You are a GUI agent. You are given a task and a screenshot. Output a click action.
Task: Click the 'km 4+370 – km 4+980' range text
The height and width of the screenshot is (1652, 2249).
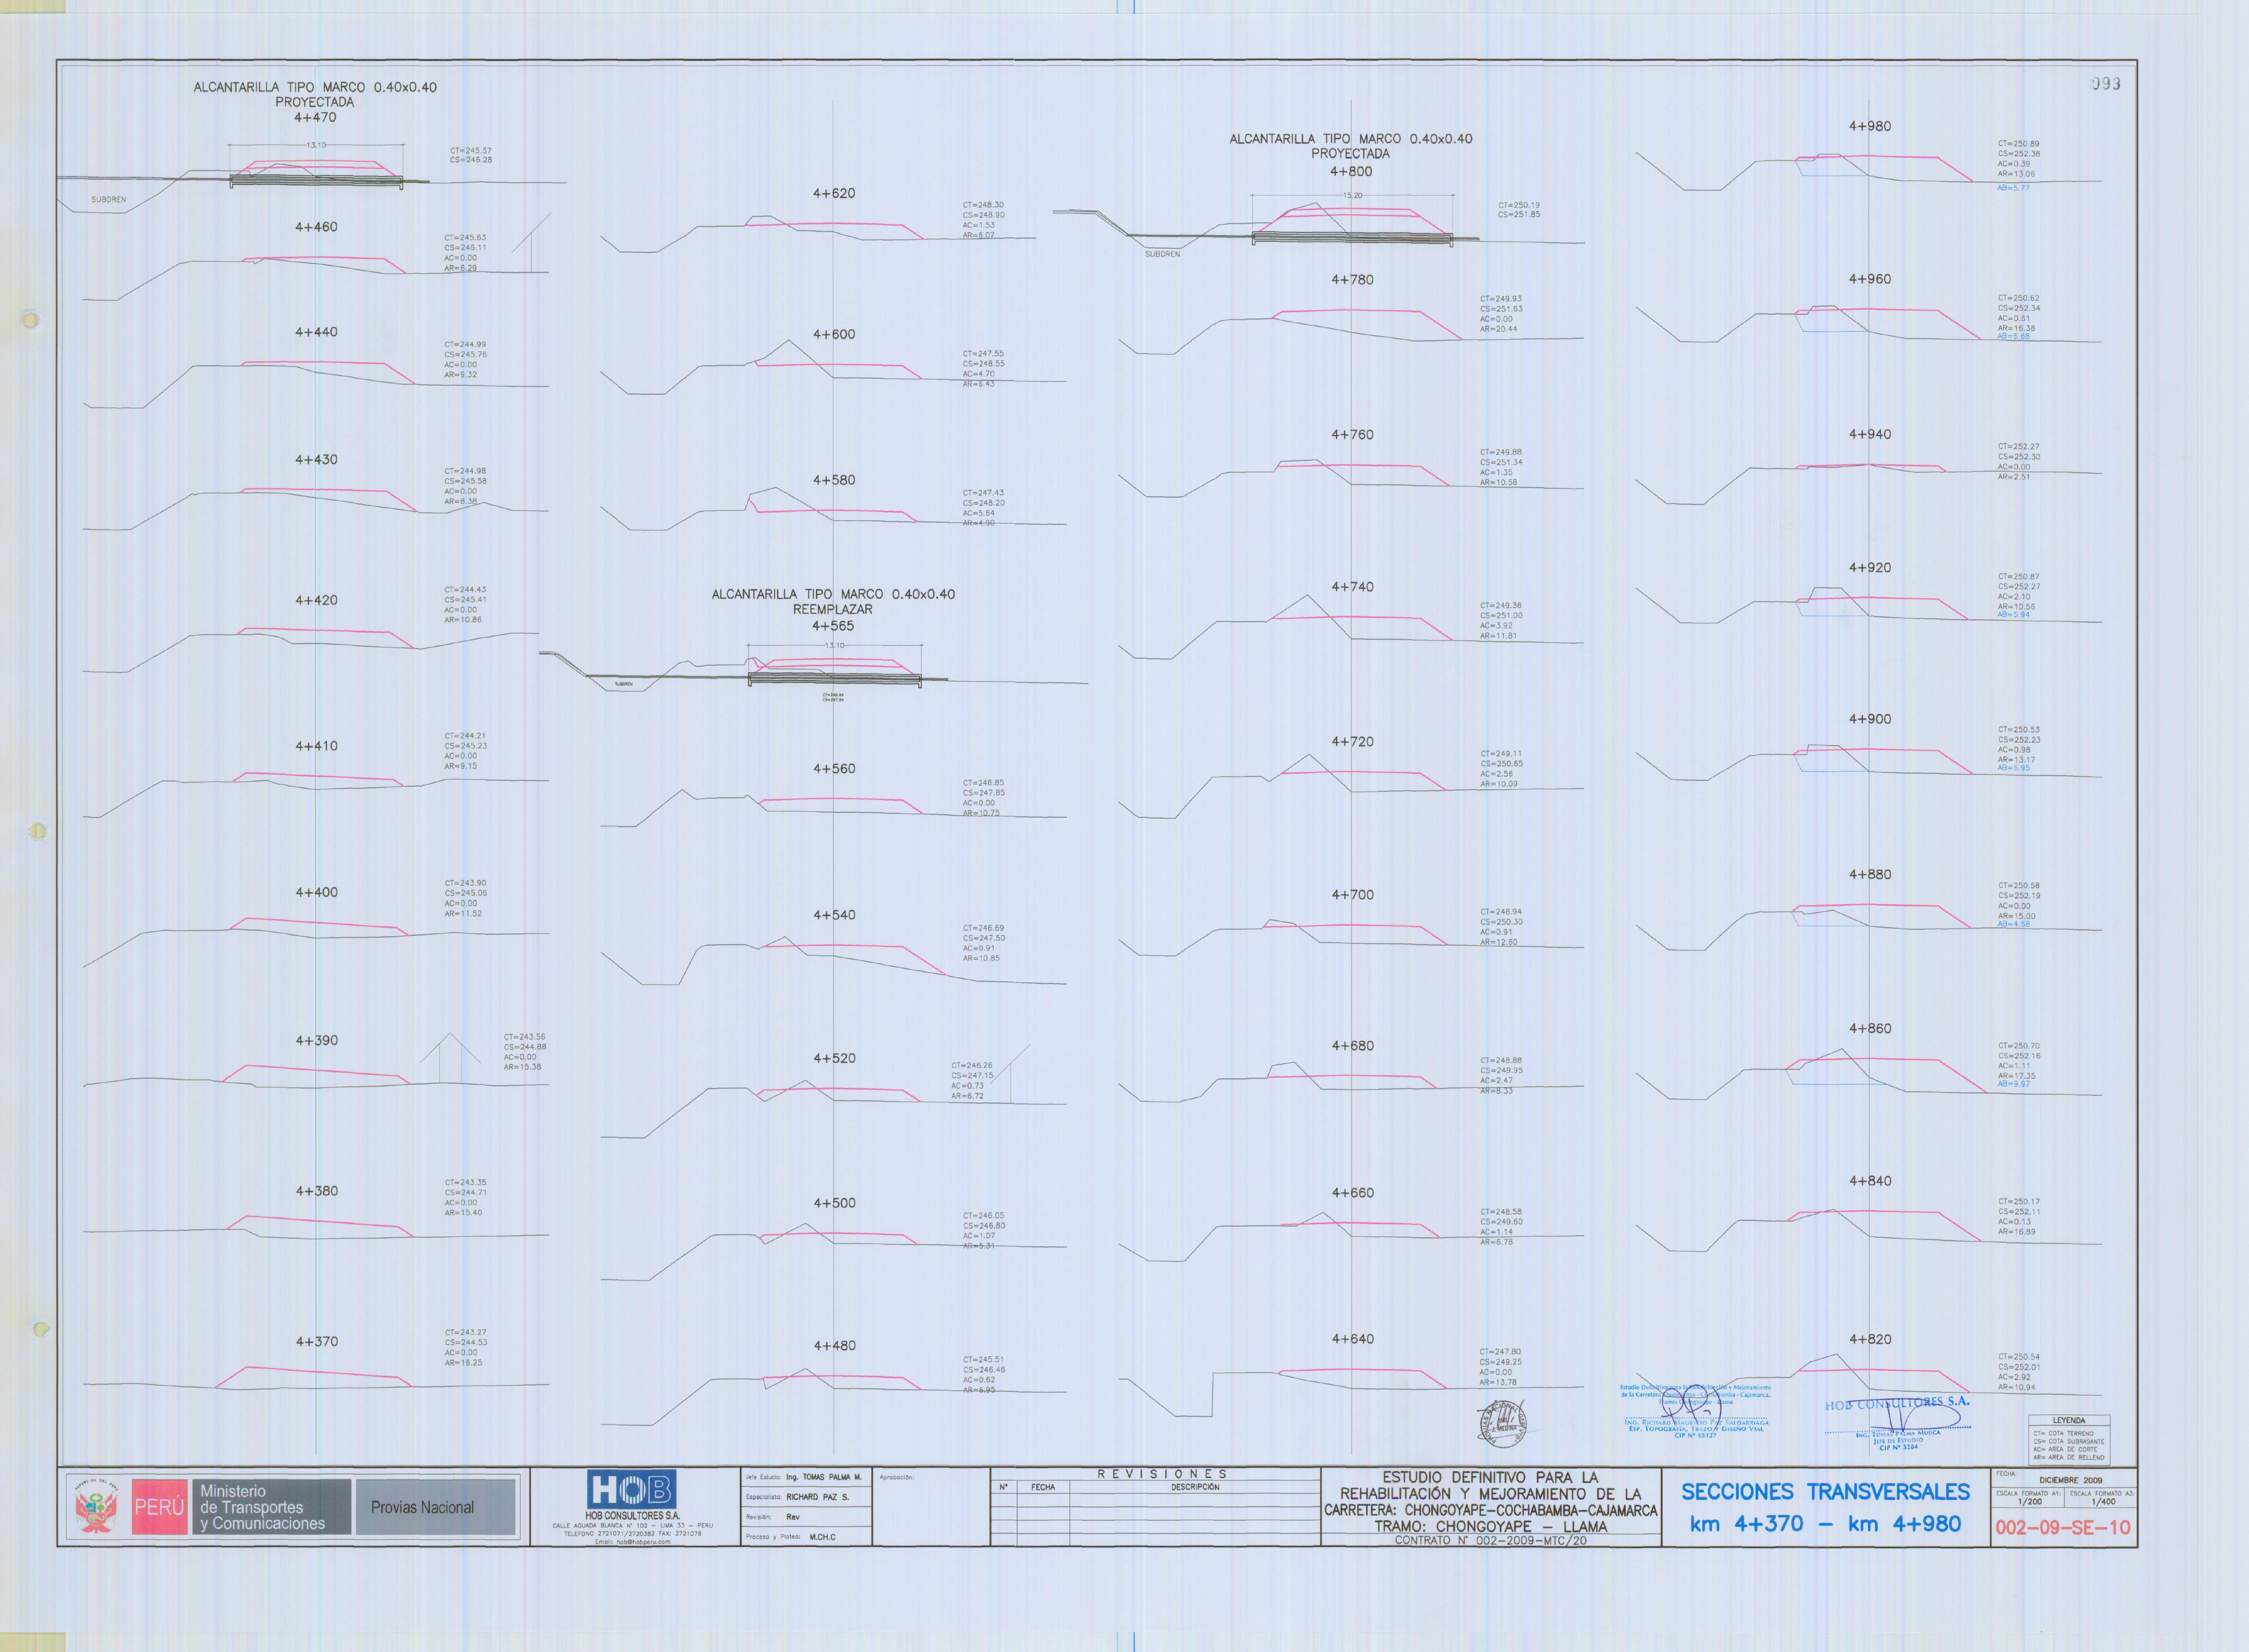point(1825,1524)
